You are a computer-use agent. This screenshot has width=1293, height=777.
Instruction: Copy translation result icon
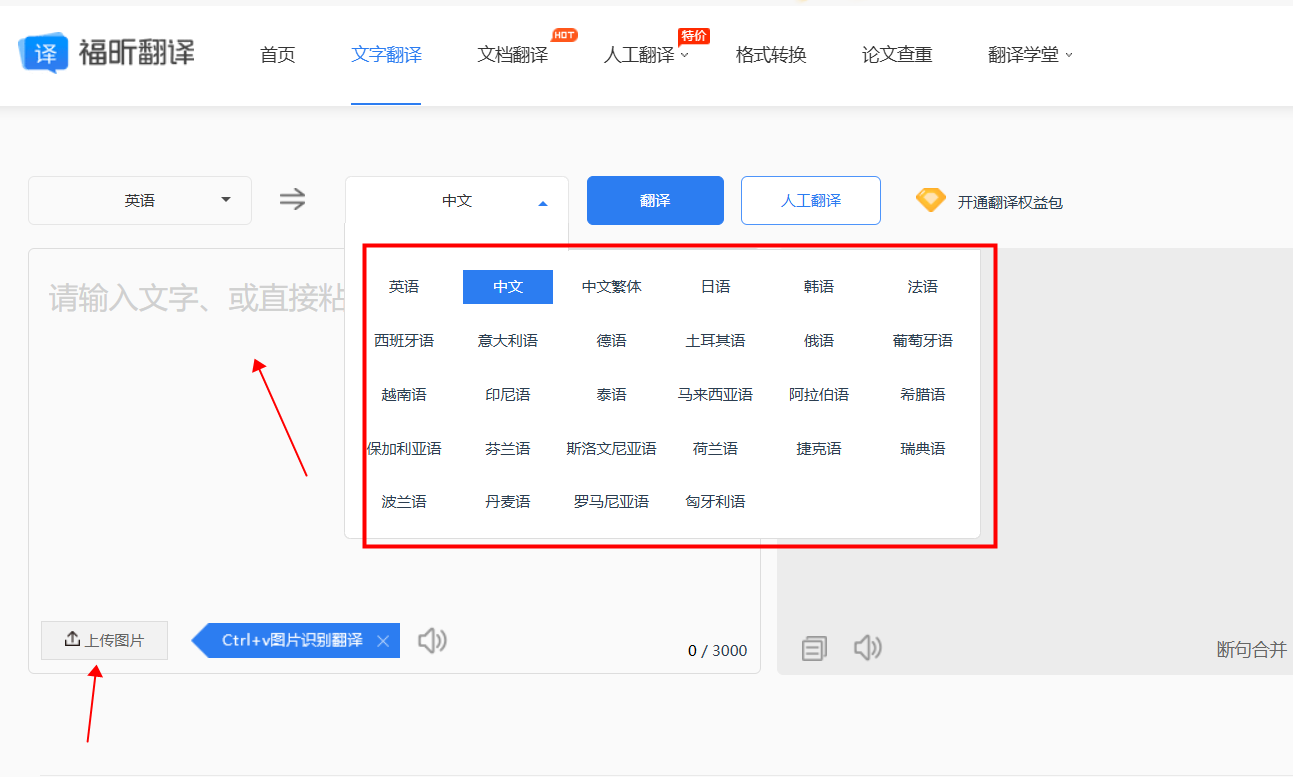coord(815,649)
